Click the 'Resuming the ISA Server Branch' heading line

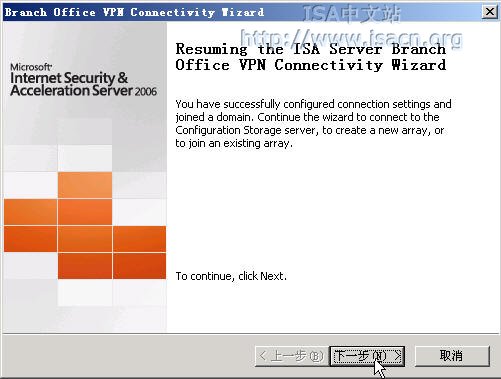pyautogui.click(x=311, y=49)
